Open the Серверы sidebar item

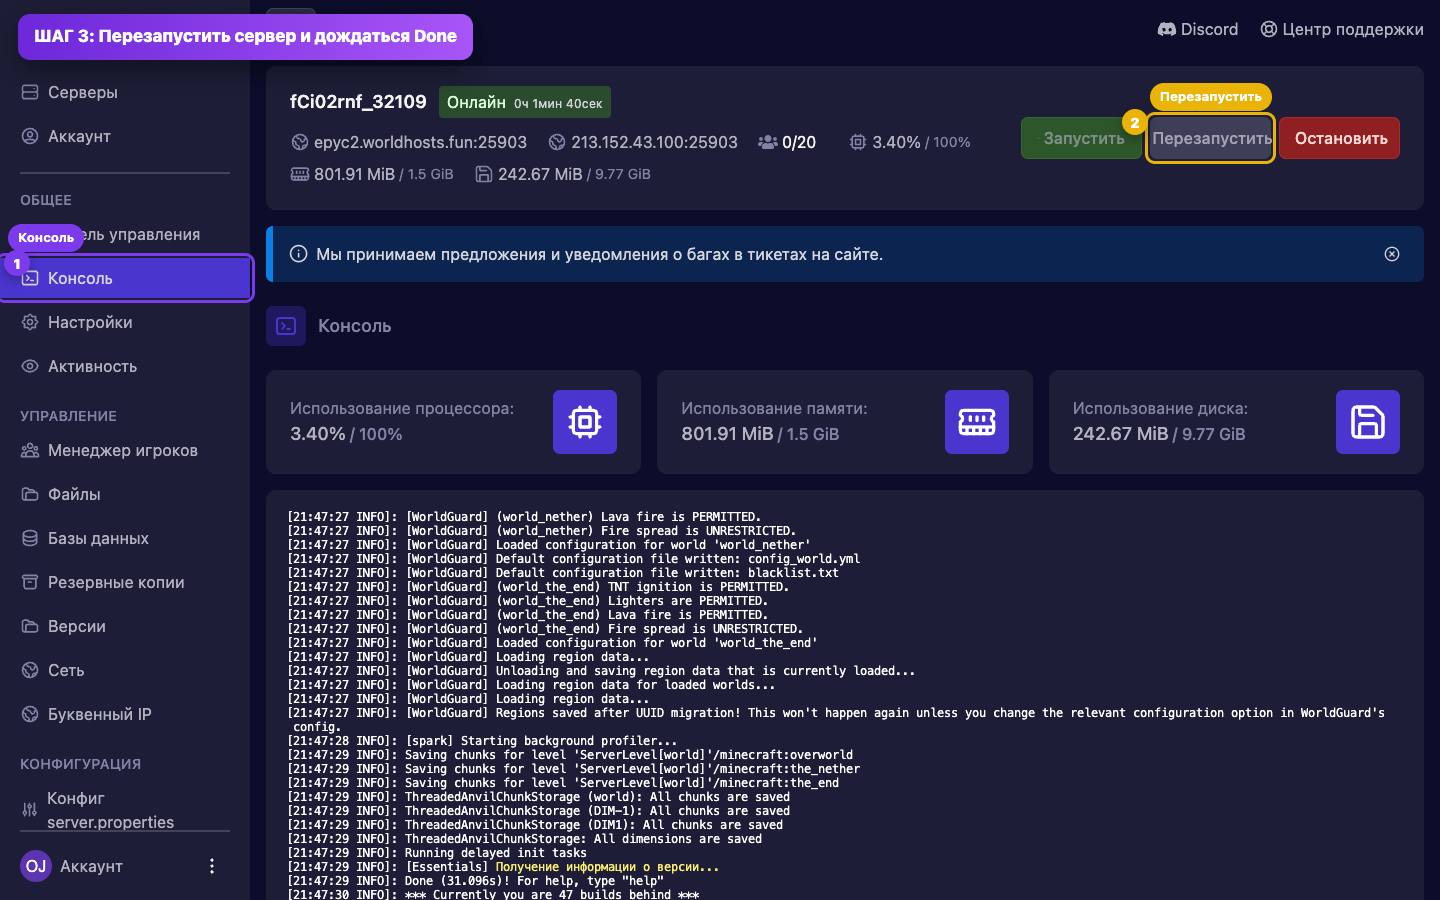pos(125,92)
